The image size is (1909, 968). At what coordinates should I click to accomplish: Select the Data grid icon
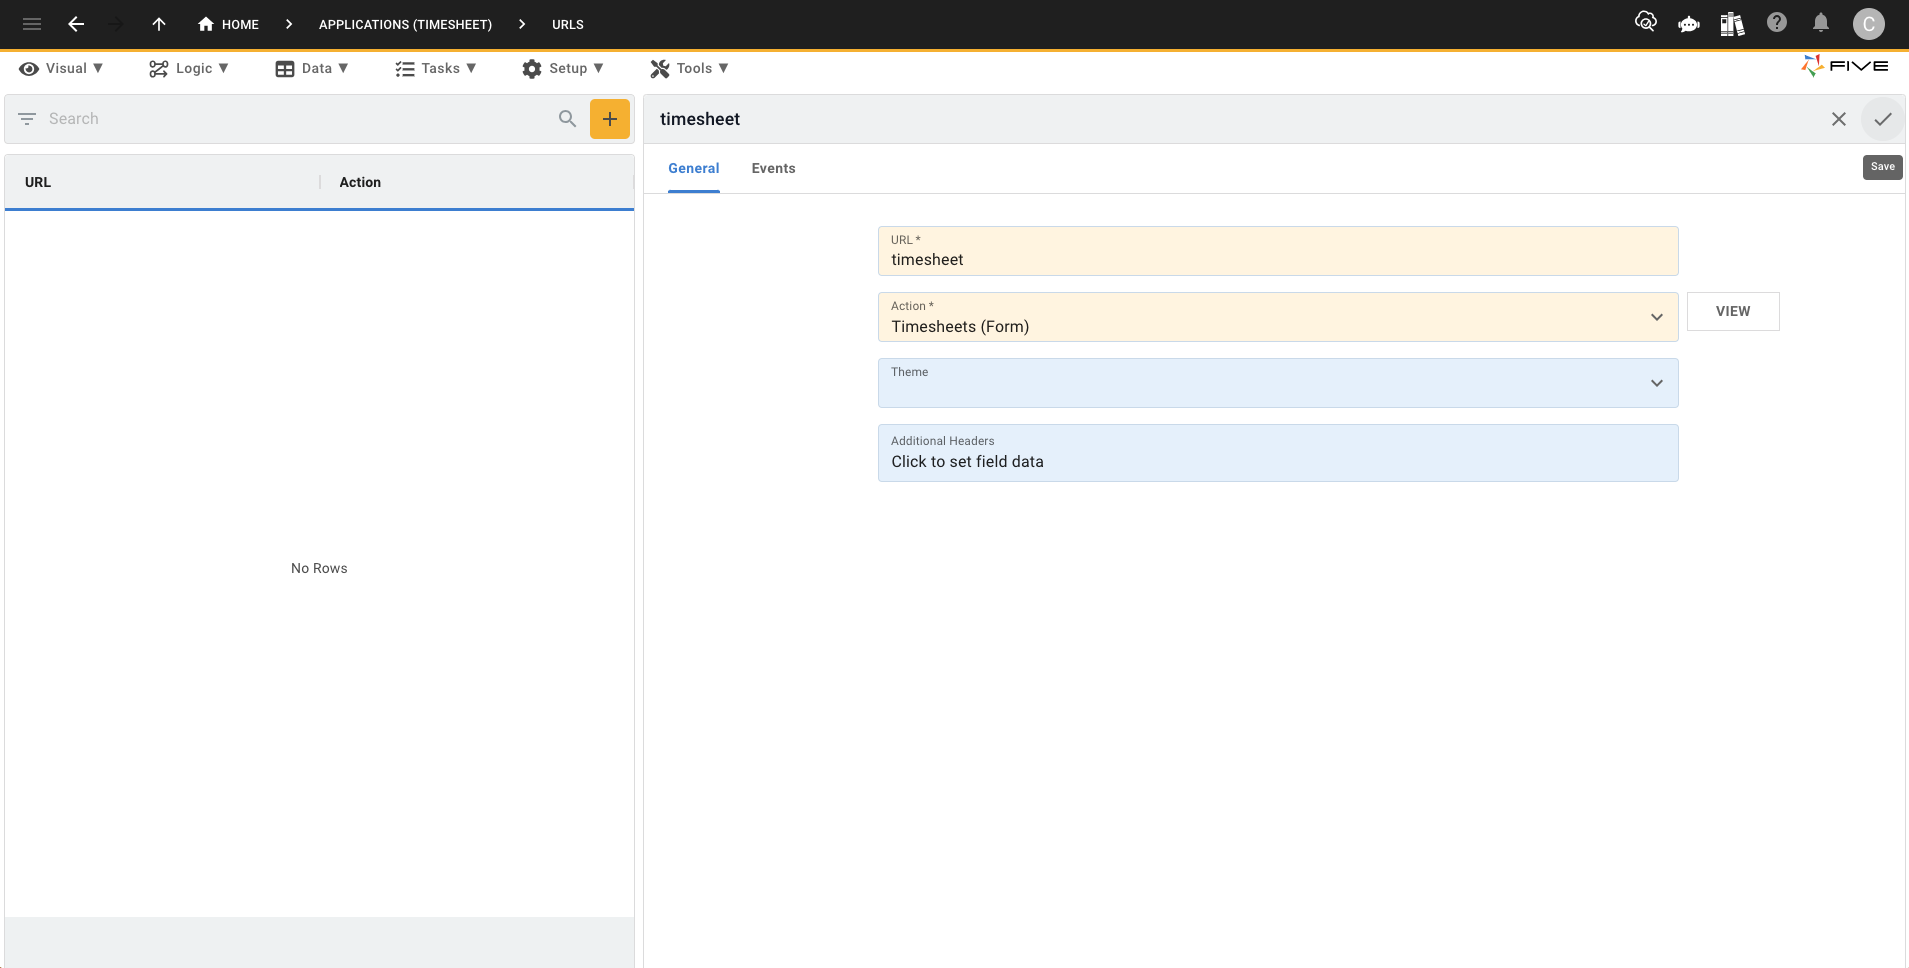[283, 68]
